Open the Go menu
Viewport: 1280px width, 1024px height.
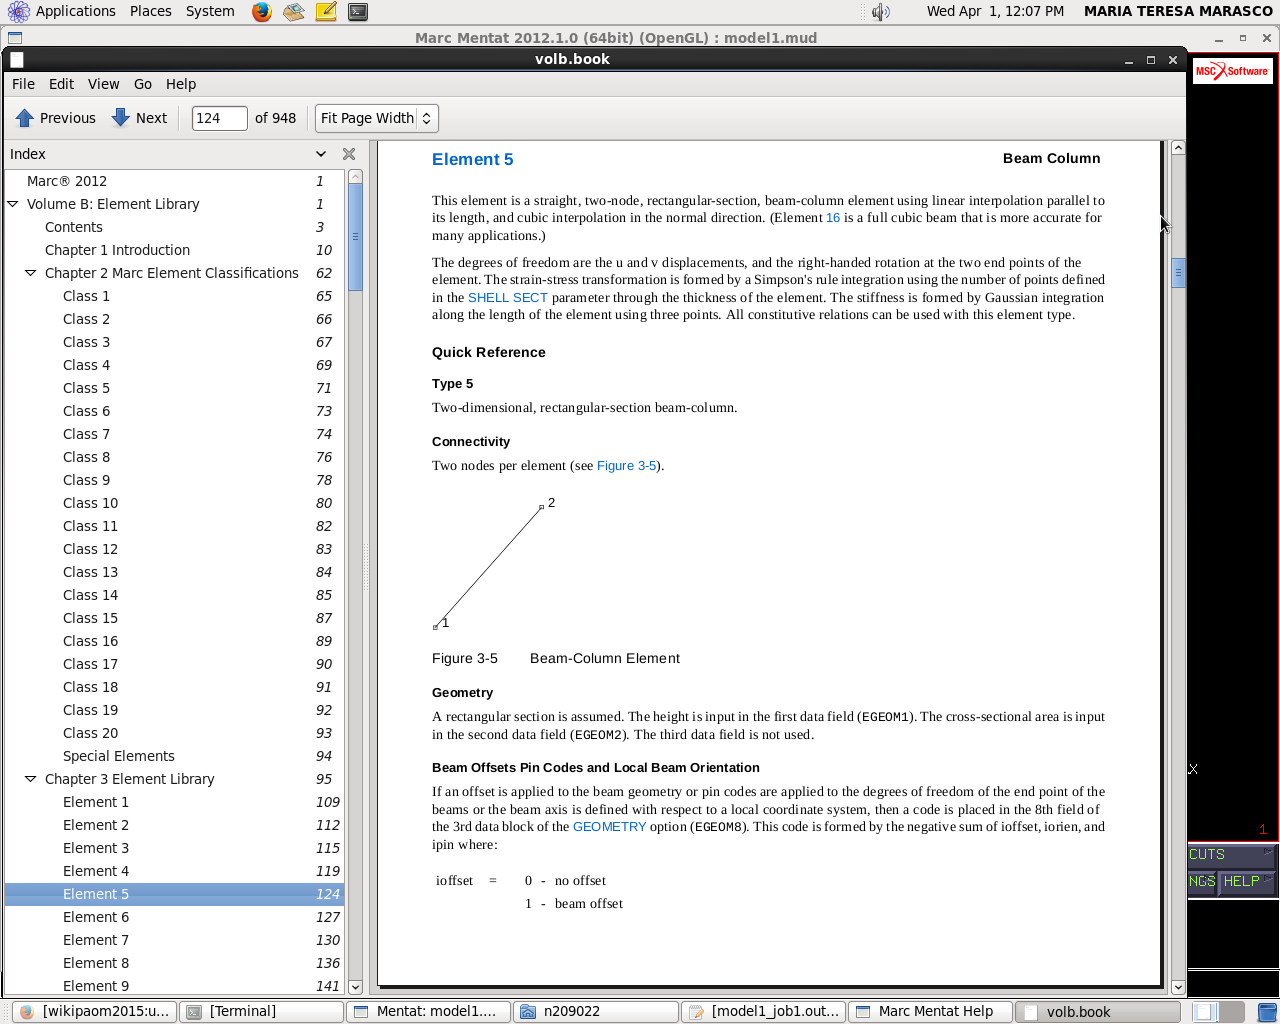pyautogui.click(x=143, y=84)
